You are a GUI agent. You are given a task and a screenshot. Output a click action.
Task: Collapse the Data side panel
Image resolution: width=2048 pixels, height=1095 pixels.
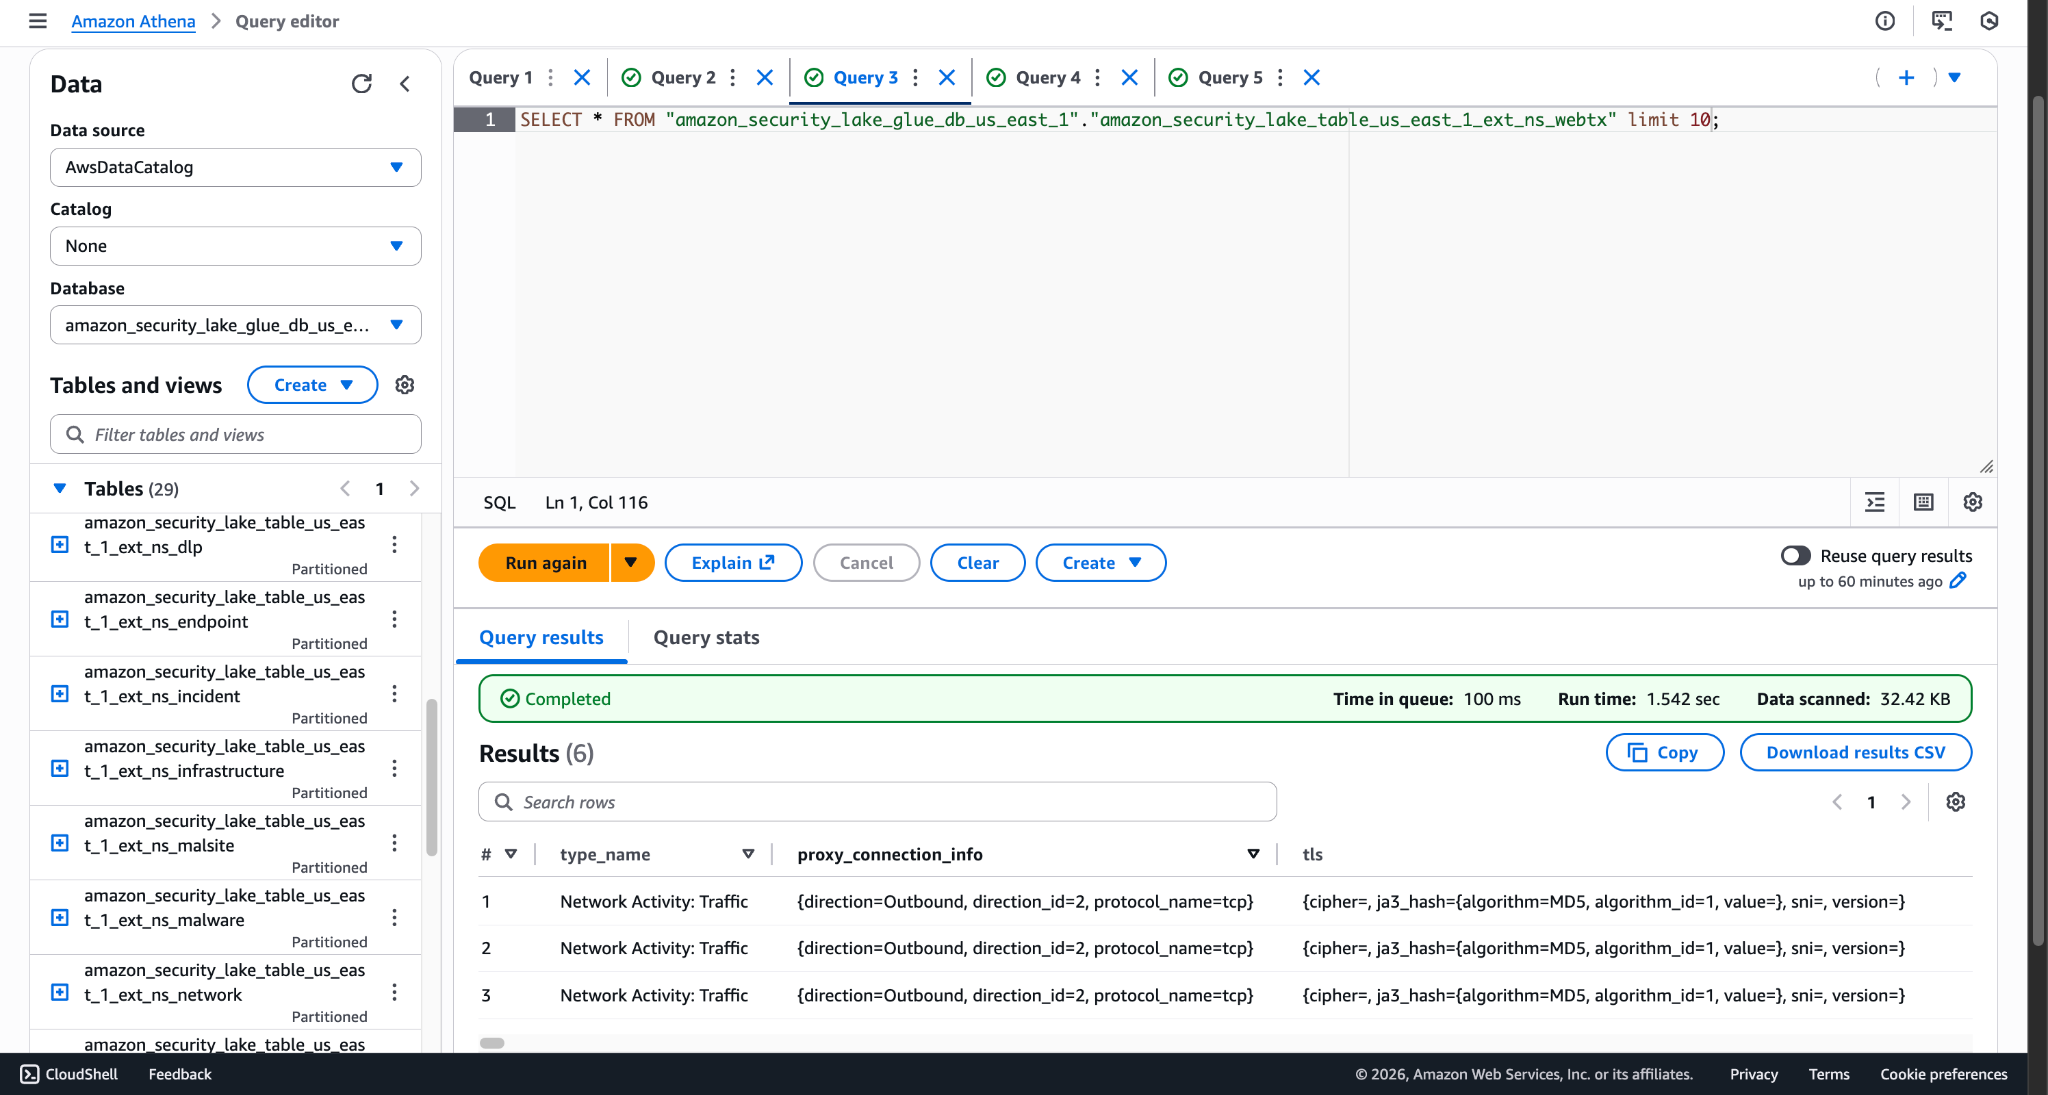405,84
